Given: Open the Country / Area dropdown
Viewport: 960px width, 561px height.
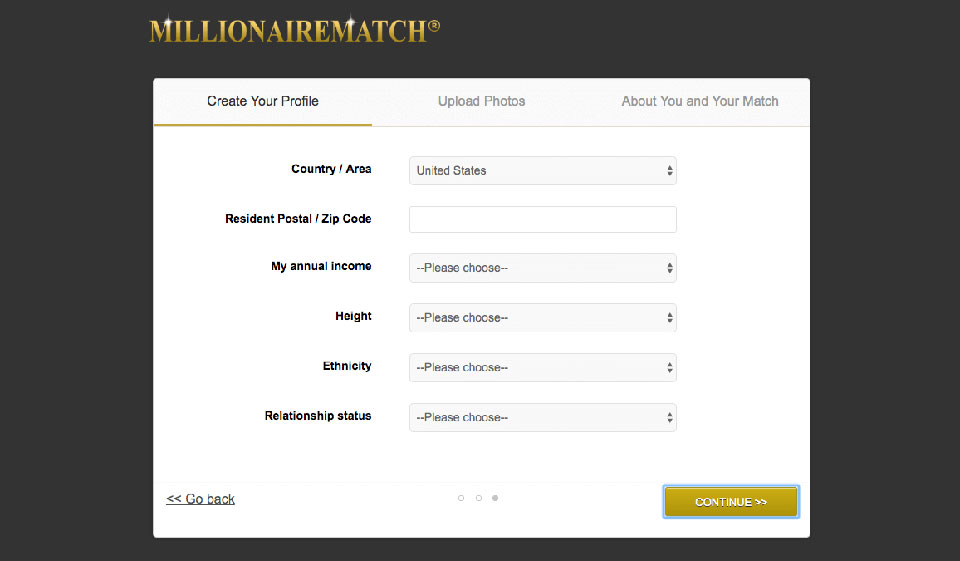Looking at the screenshot, I should (542, 171).
